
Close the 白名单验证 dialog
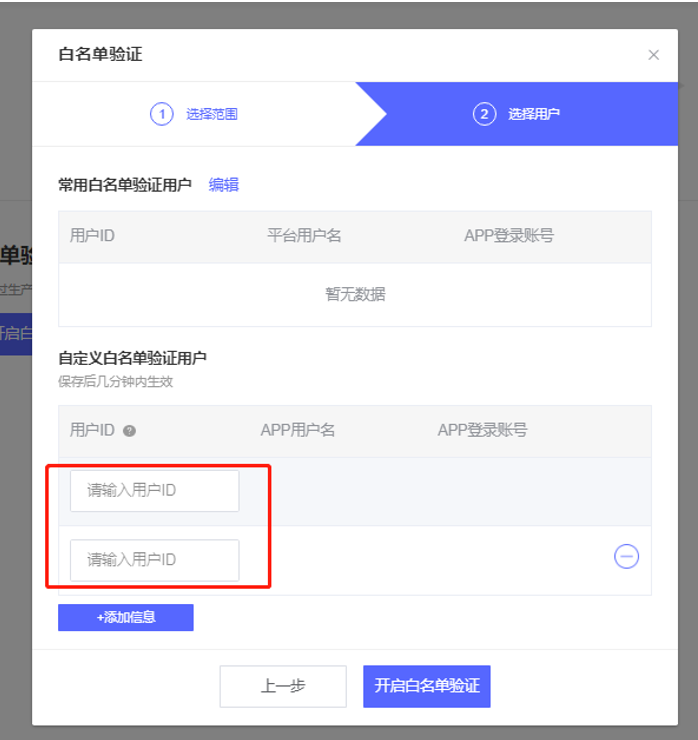[654, 55]
